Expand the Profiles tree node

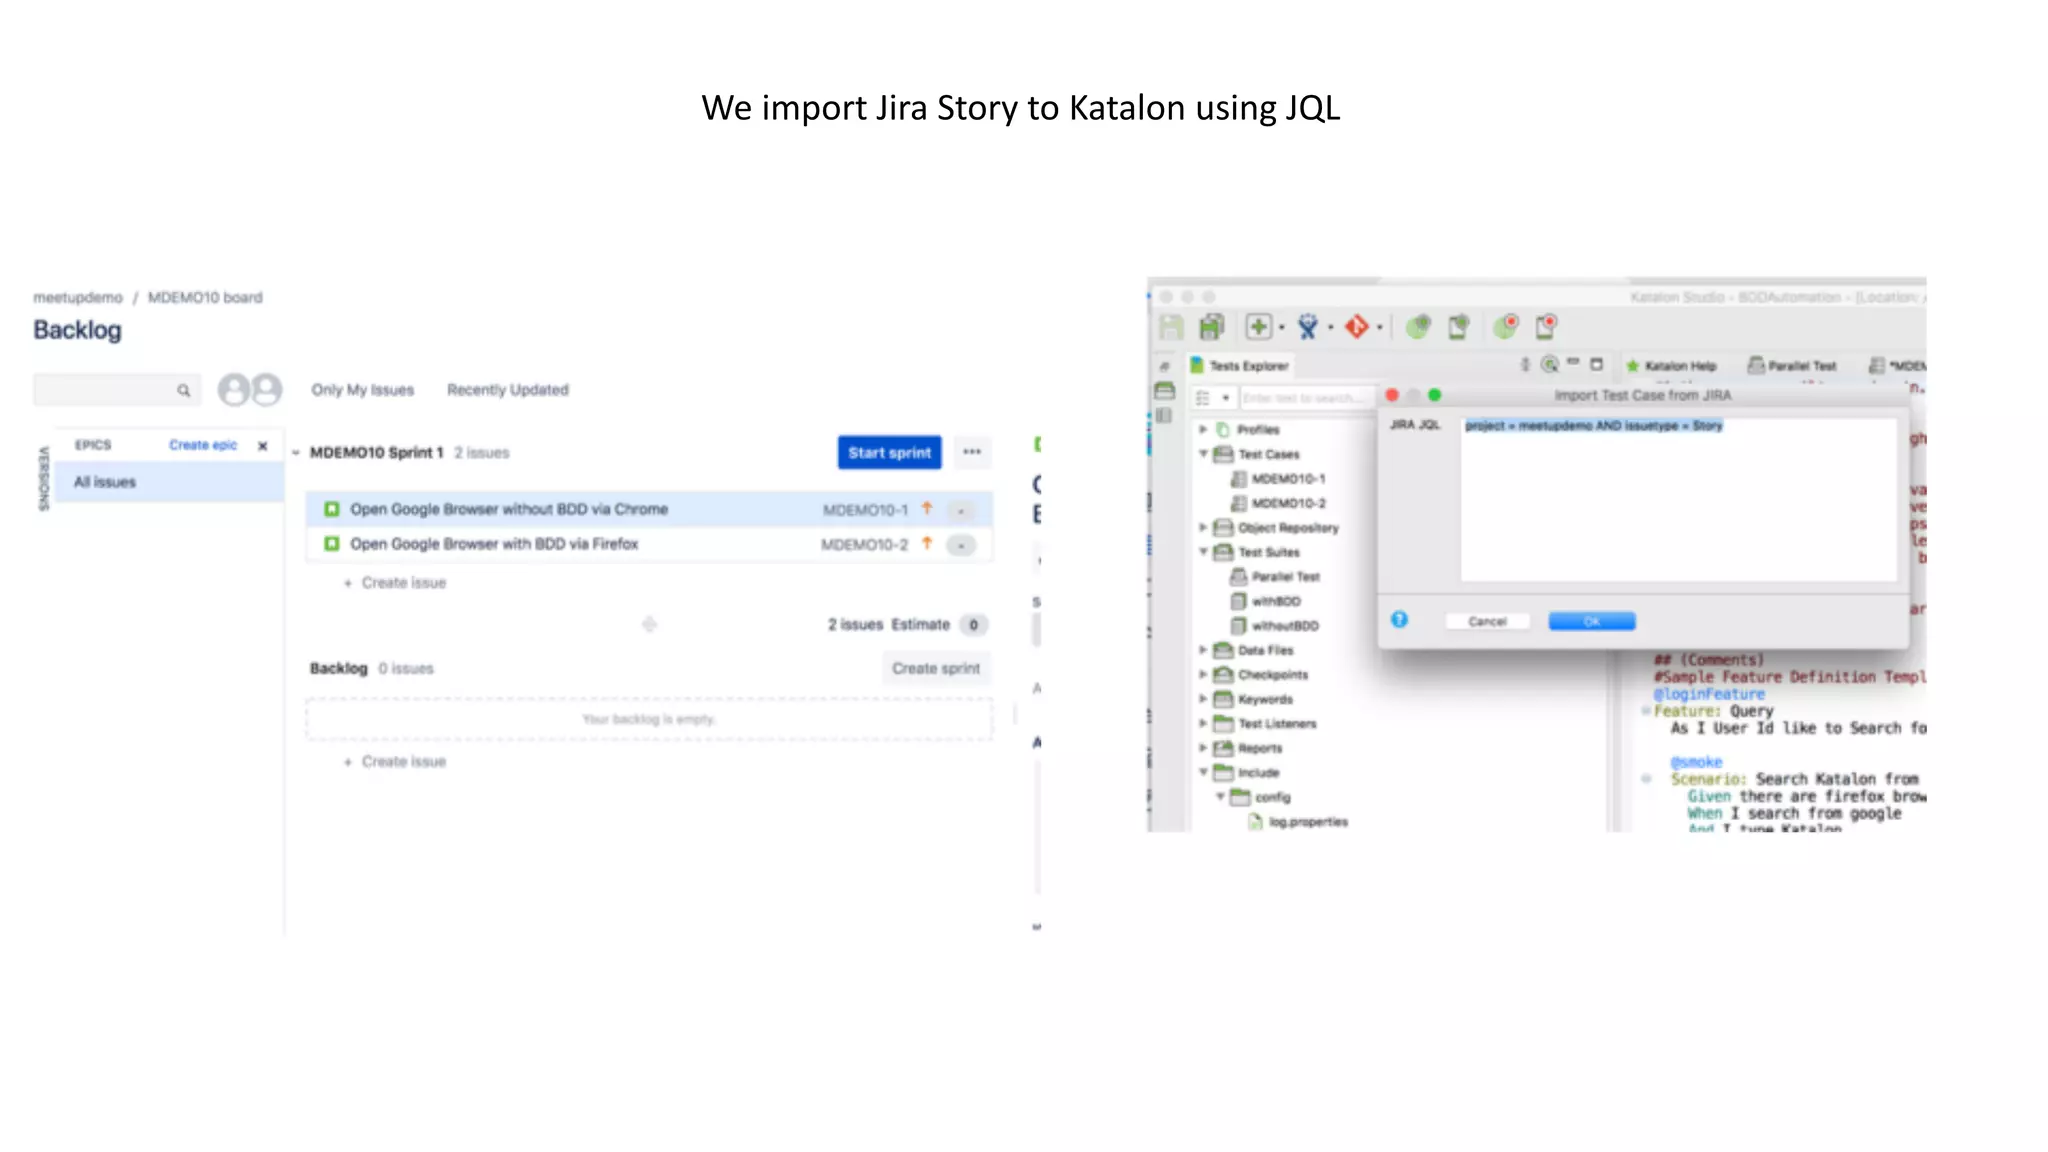pos(1204,429)
